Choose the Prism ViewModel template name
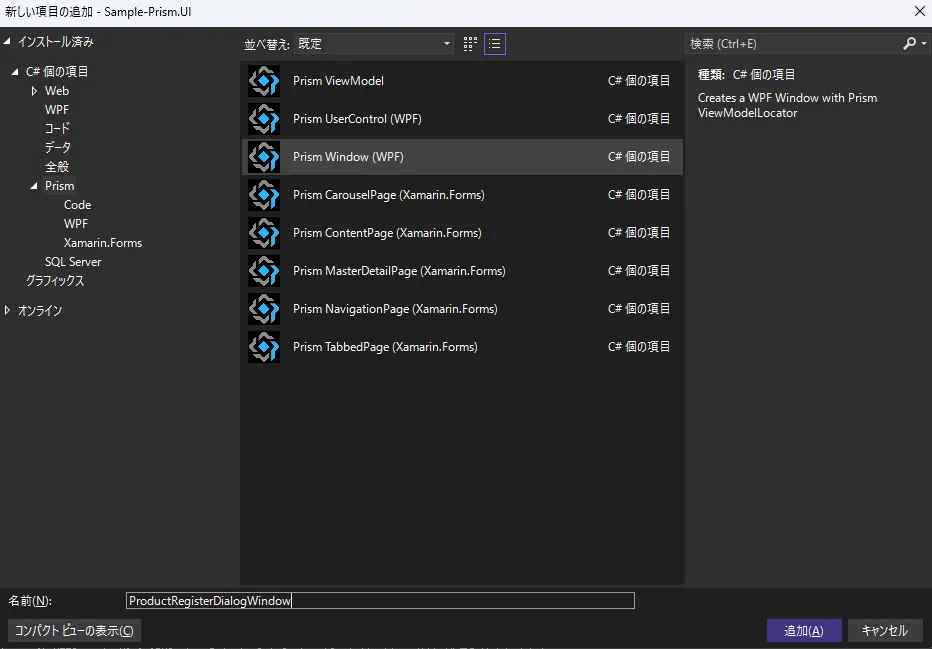 338,81
